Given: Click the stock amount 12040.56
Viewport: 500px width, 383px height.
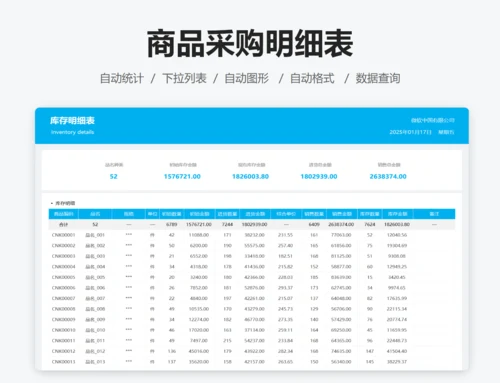Looking at the screenshot, I should [397, 235].
